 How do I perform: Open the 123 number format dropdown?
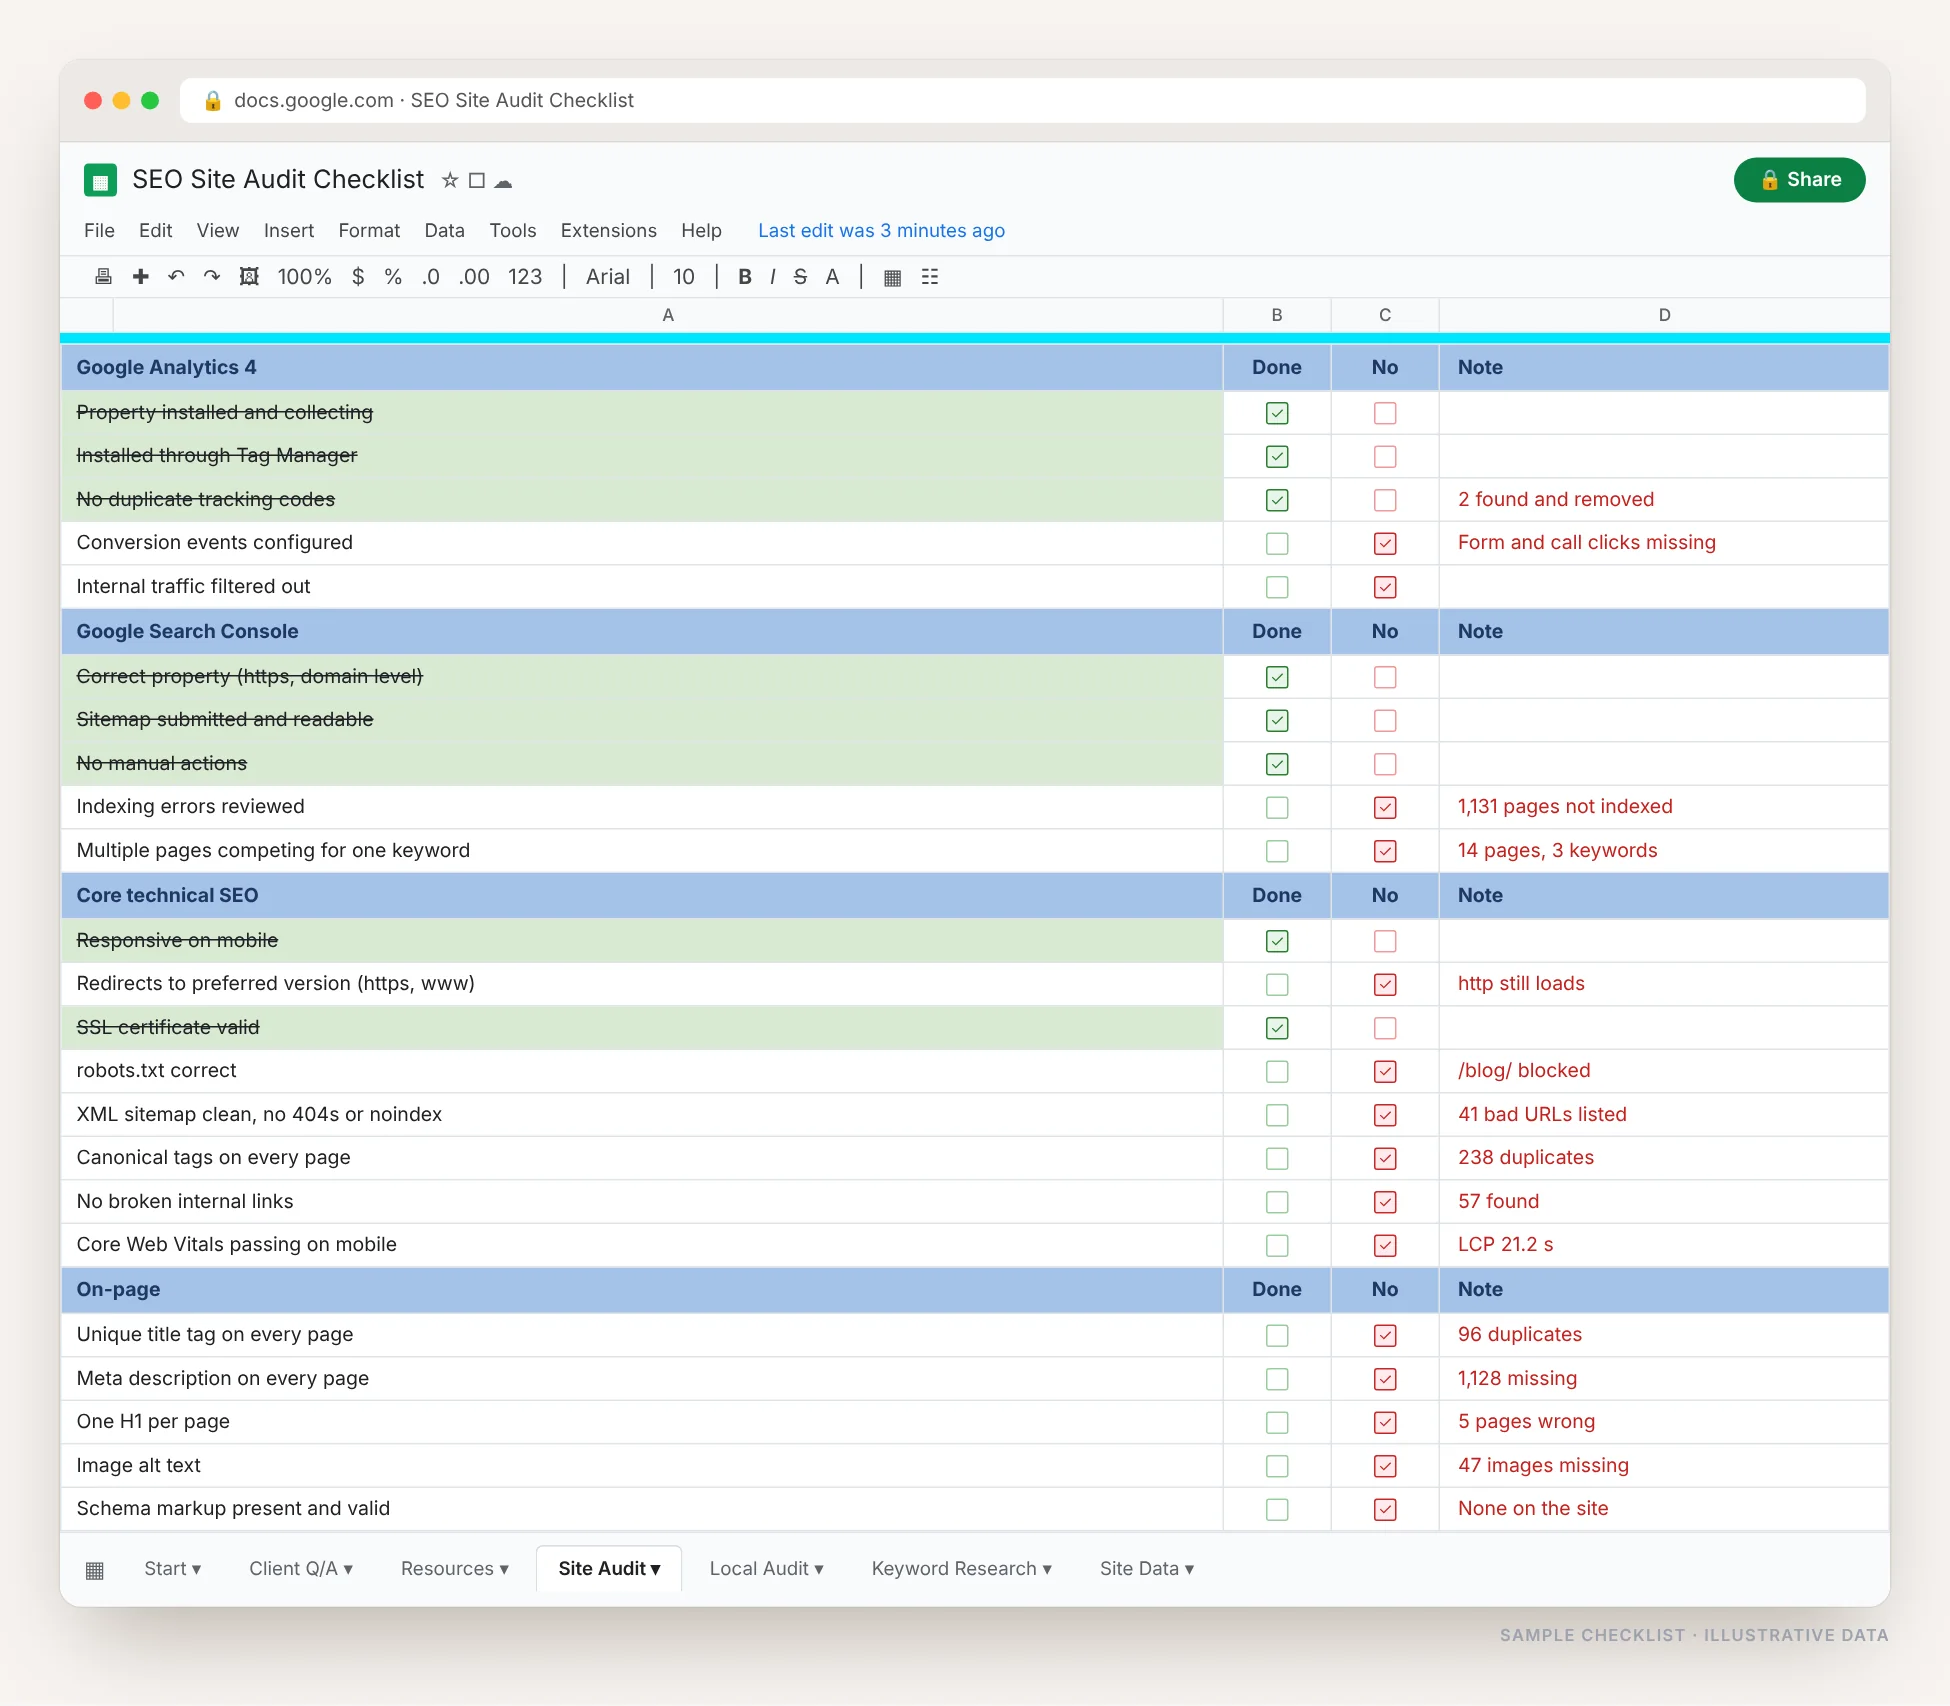point(525,277)
